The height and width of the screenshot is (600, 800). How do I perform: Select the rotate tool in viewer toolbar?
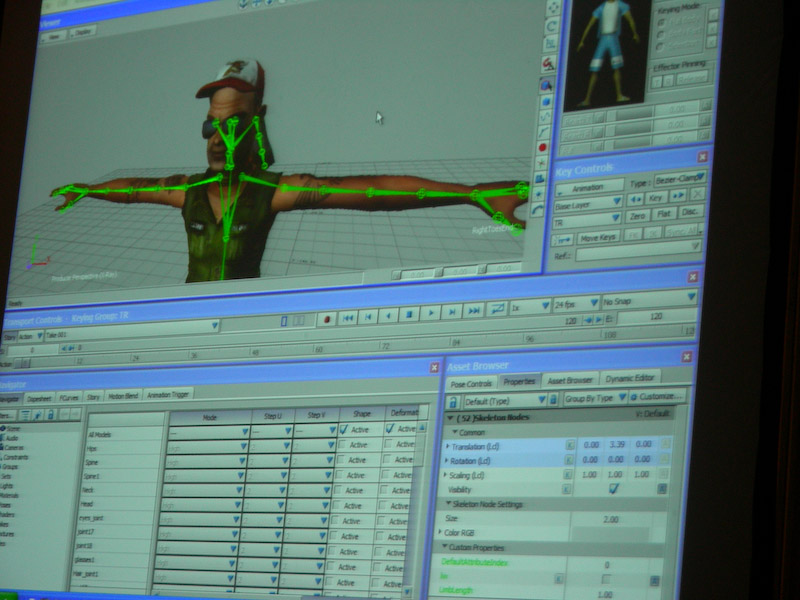click(x=552, y=26)
